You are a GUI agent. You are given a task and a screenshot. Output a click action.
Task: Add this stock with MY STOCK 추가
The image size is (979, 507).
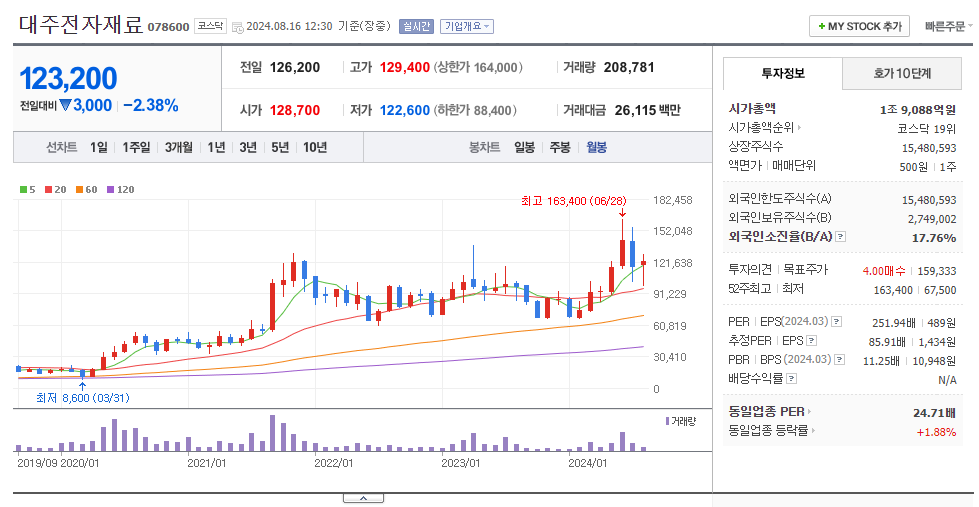pyautogui.click(x=859, y=26)
